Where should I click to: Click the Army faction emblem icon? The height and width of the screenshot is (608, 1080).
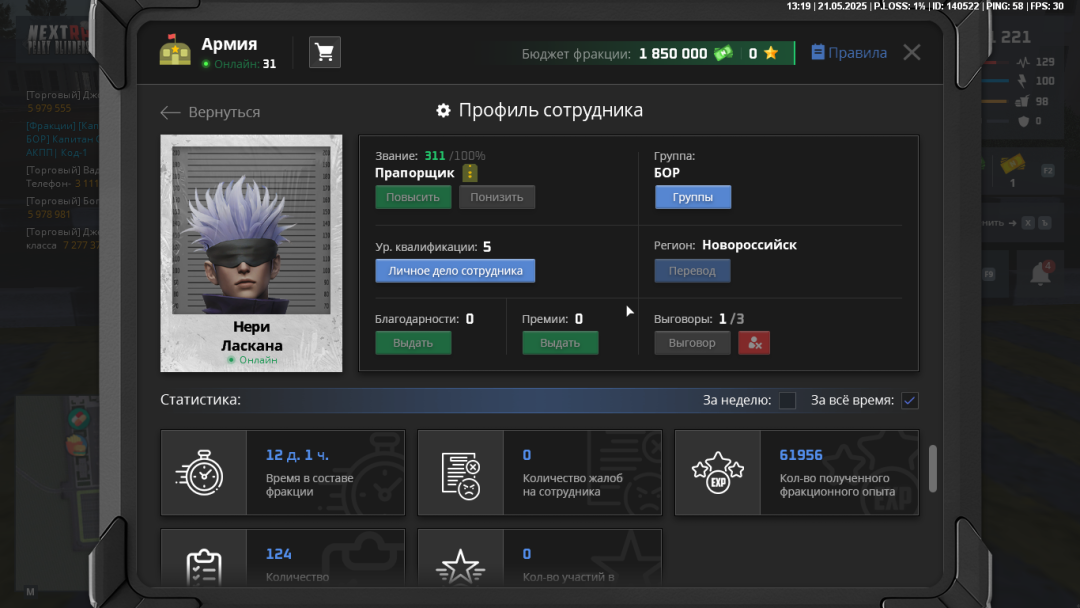(175, 52)
